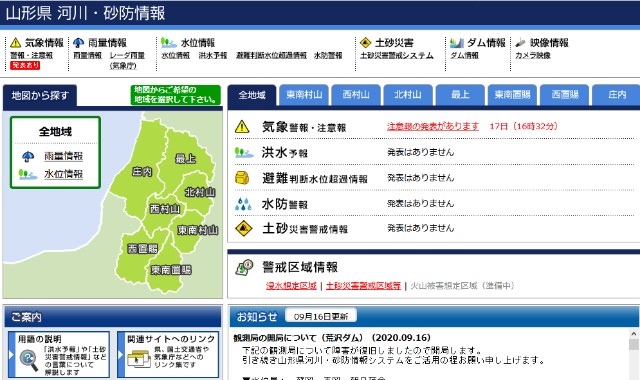This screenshot has height=380, width=640.
Task: Open 警報・注意報 link under 気象情報
Action: point(31,56)
